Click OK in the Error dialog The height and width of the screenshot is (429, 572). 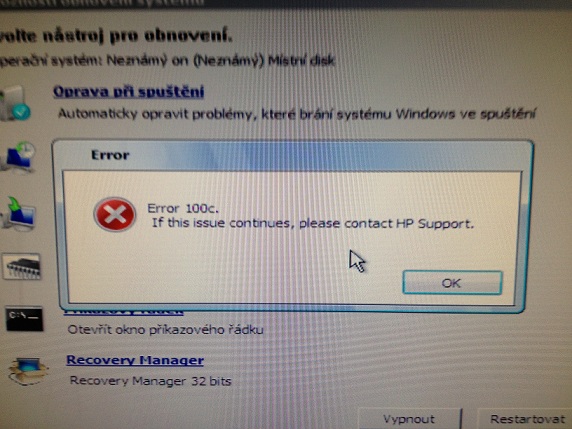coord(452,282)
